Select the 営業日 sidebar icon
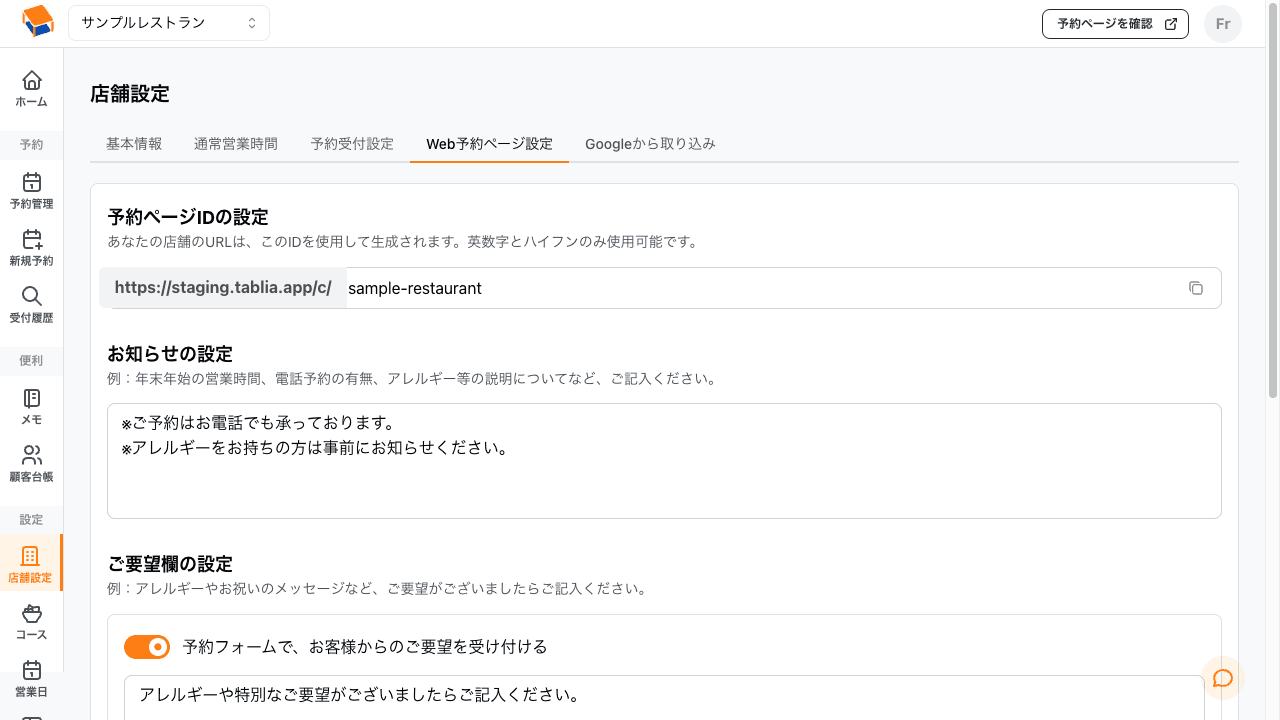This screenshot has height=720, width=1280. [31, 677]
